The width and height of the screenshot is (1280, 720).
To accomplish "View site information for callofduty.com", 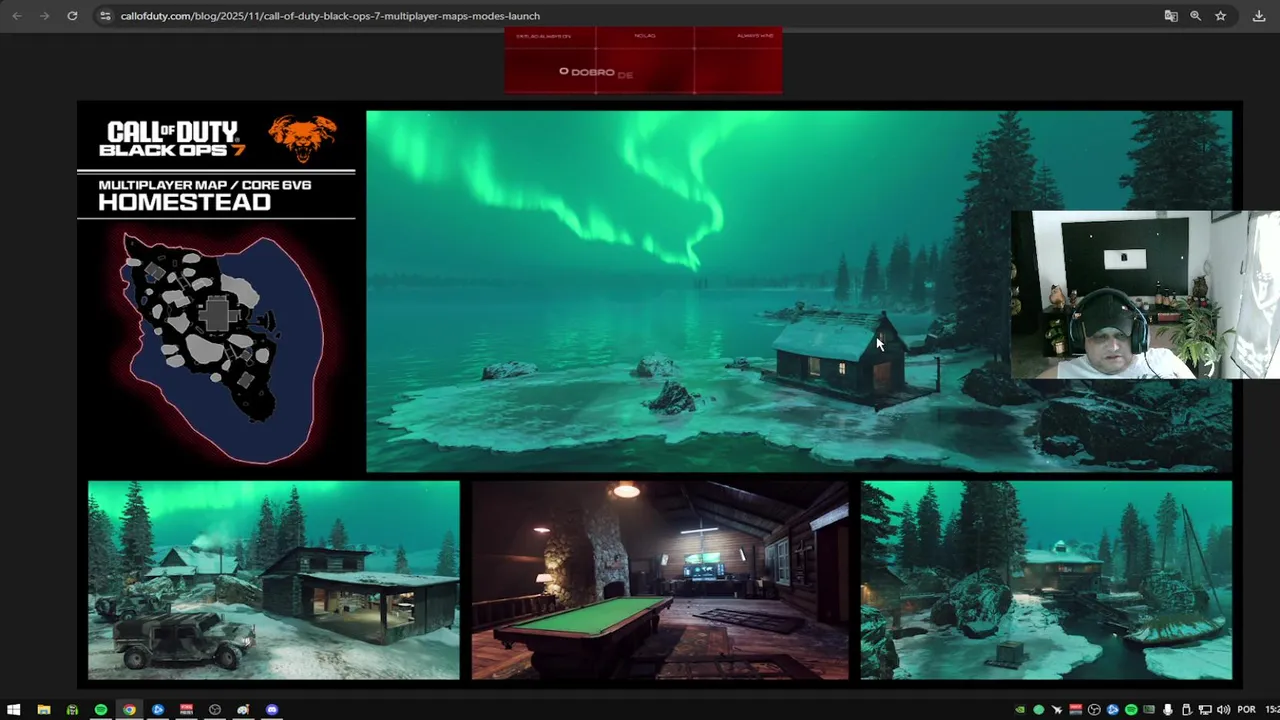I will [x=105, y=16].
